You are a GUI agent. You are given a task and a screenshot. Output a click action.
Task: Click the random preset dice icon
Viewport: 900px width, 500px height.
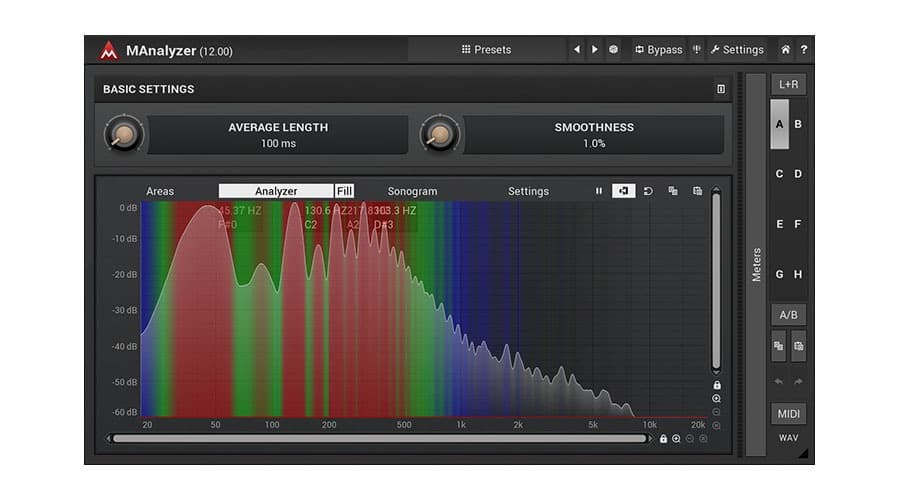614,49
